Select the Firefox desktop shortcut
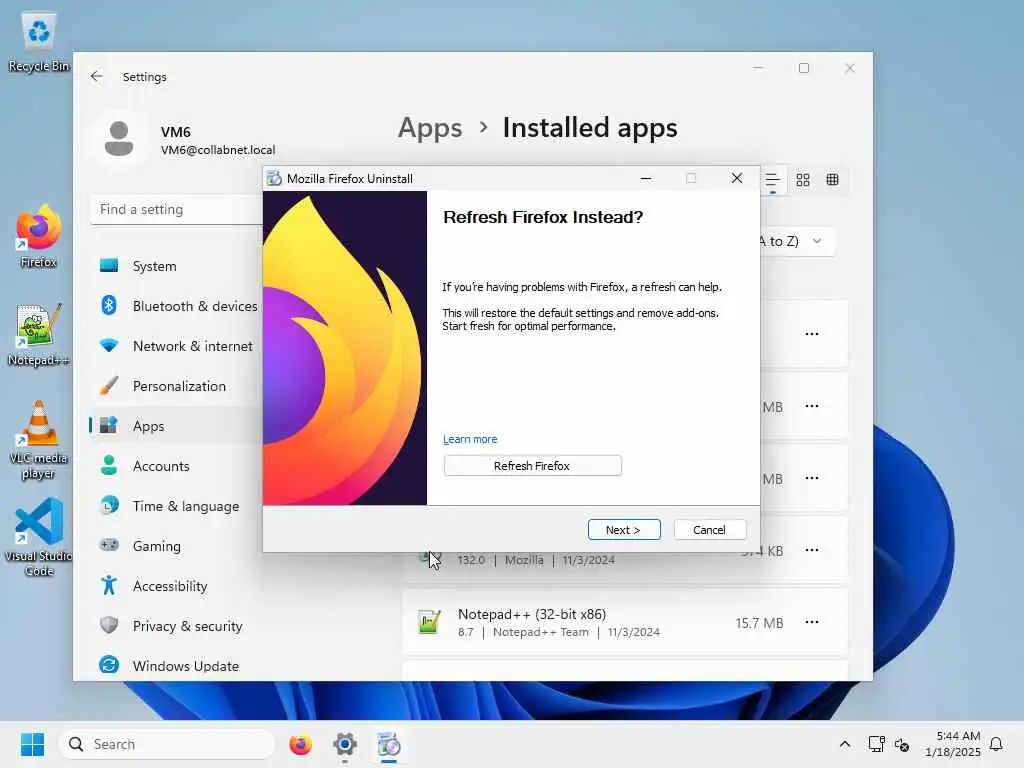The image size is (1024, 768). pyautogui.click(x=39, y=236)
